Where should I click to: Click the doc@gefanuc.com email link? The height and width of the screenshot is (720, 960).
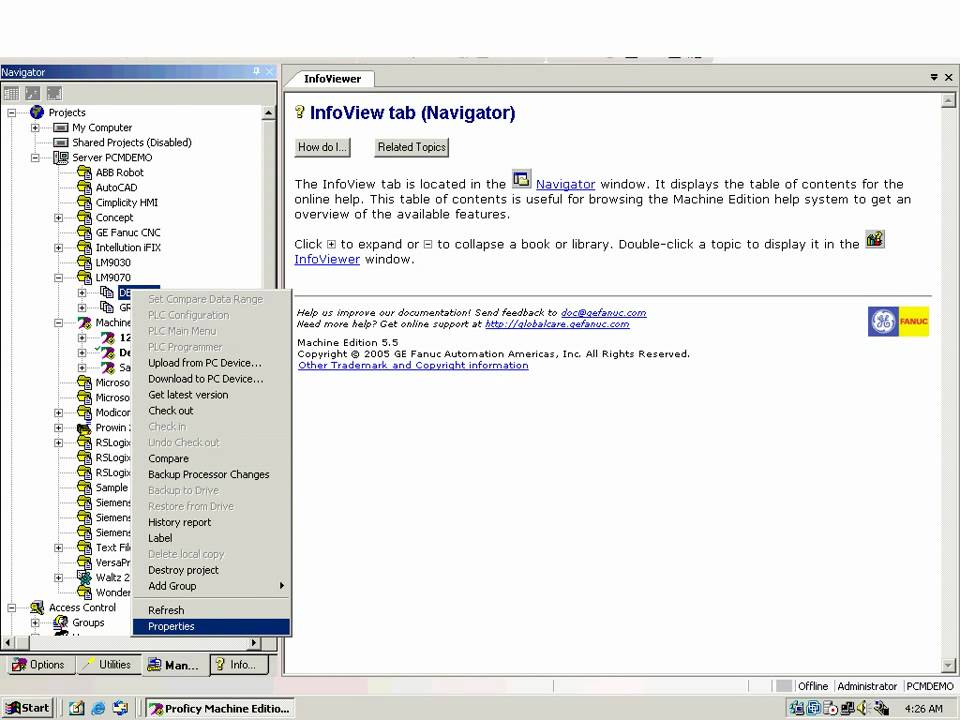coord(604,312)
